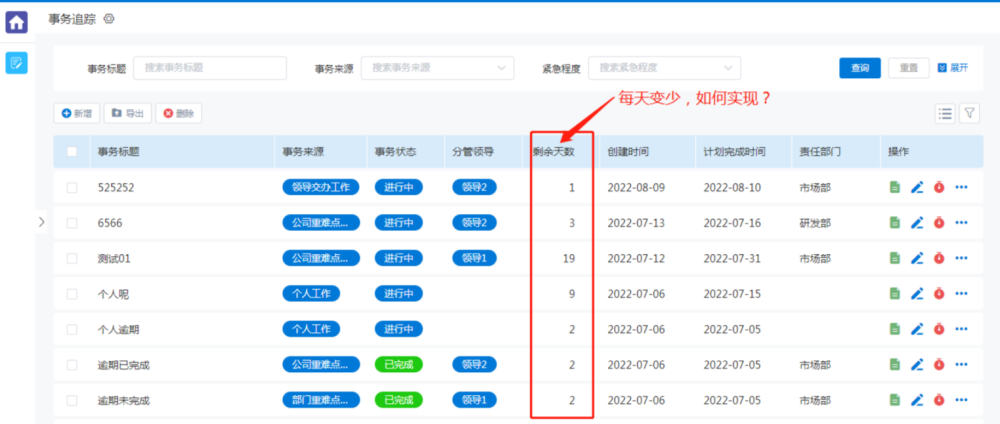Click the 新增 add button
The width and height of the screenshot is (1000, 424).
tap(77, 114)
